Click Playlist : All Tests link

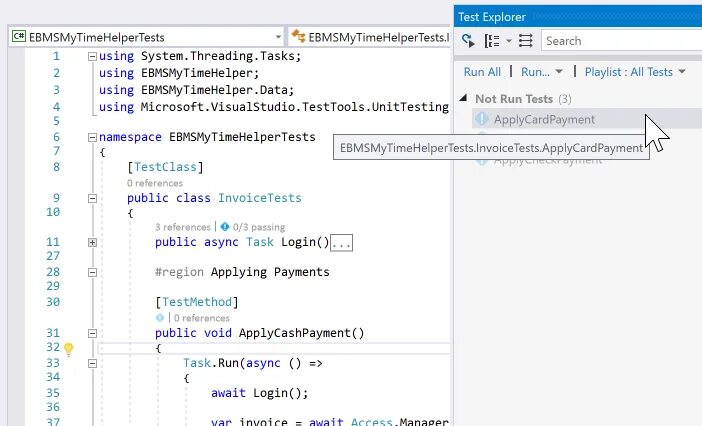[x=629, y=72]
